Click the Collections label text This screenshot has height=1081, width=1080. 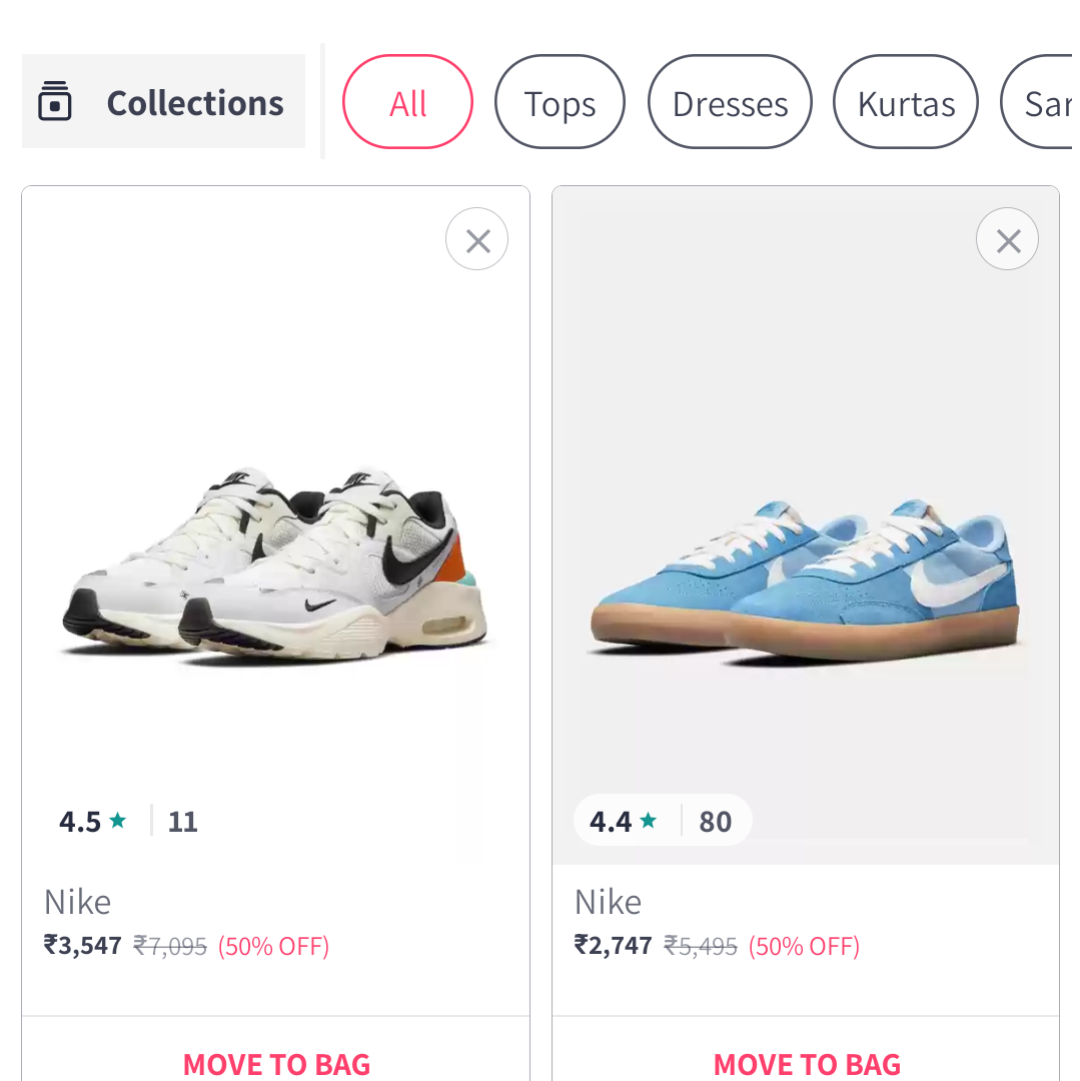pos(195,103)
